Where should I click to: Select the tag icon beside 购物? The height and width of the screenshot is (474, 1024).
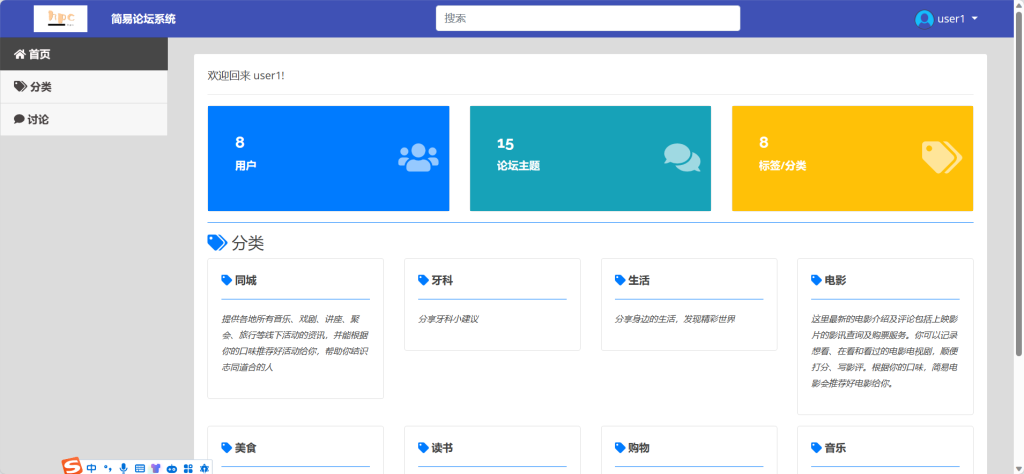coord(620,447)
